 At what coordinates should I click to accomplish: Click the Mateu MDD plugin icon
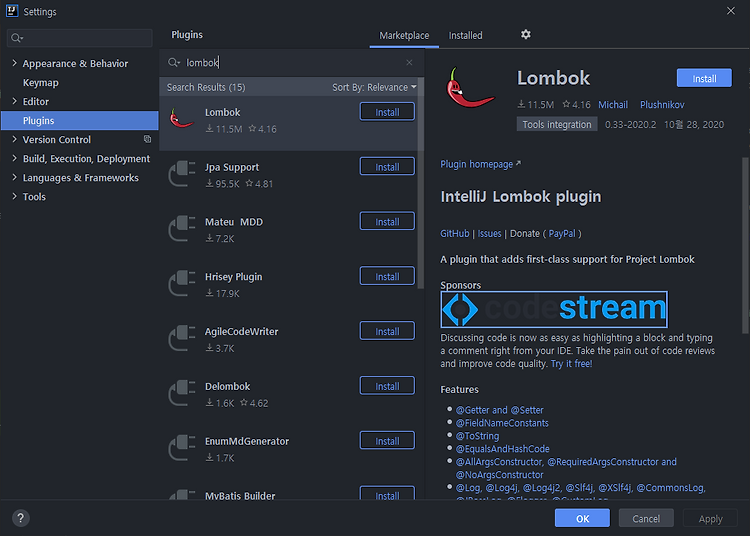point(182,229)
